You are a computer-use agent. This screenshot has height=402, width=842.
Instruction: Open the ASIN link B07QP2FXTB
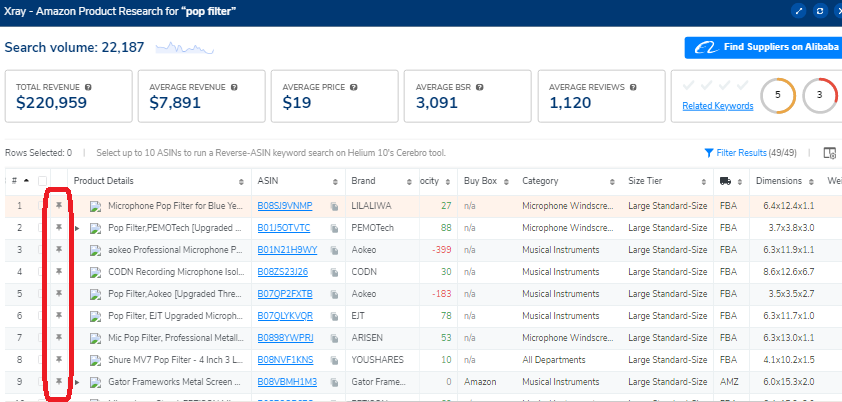click(x=285, y=294)
